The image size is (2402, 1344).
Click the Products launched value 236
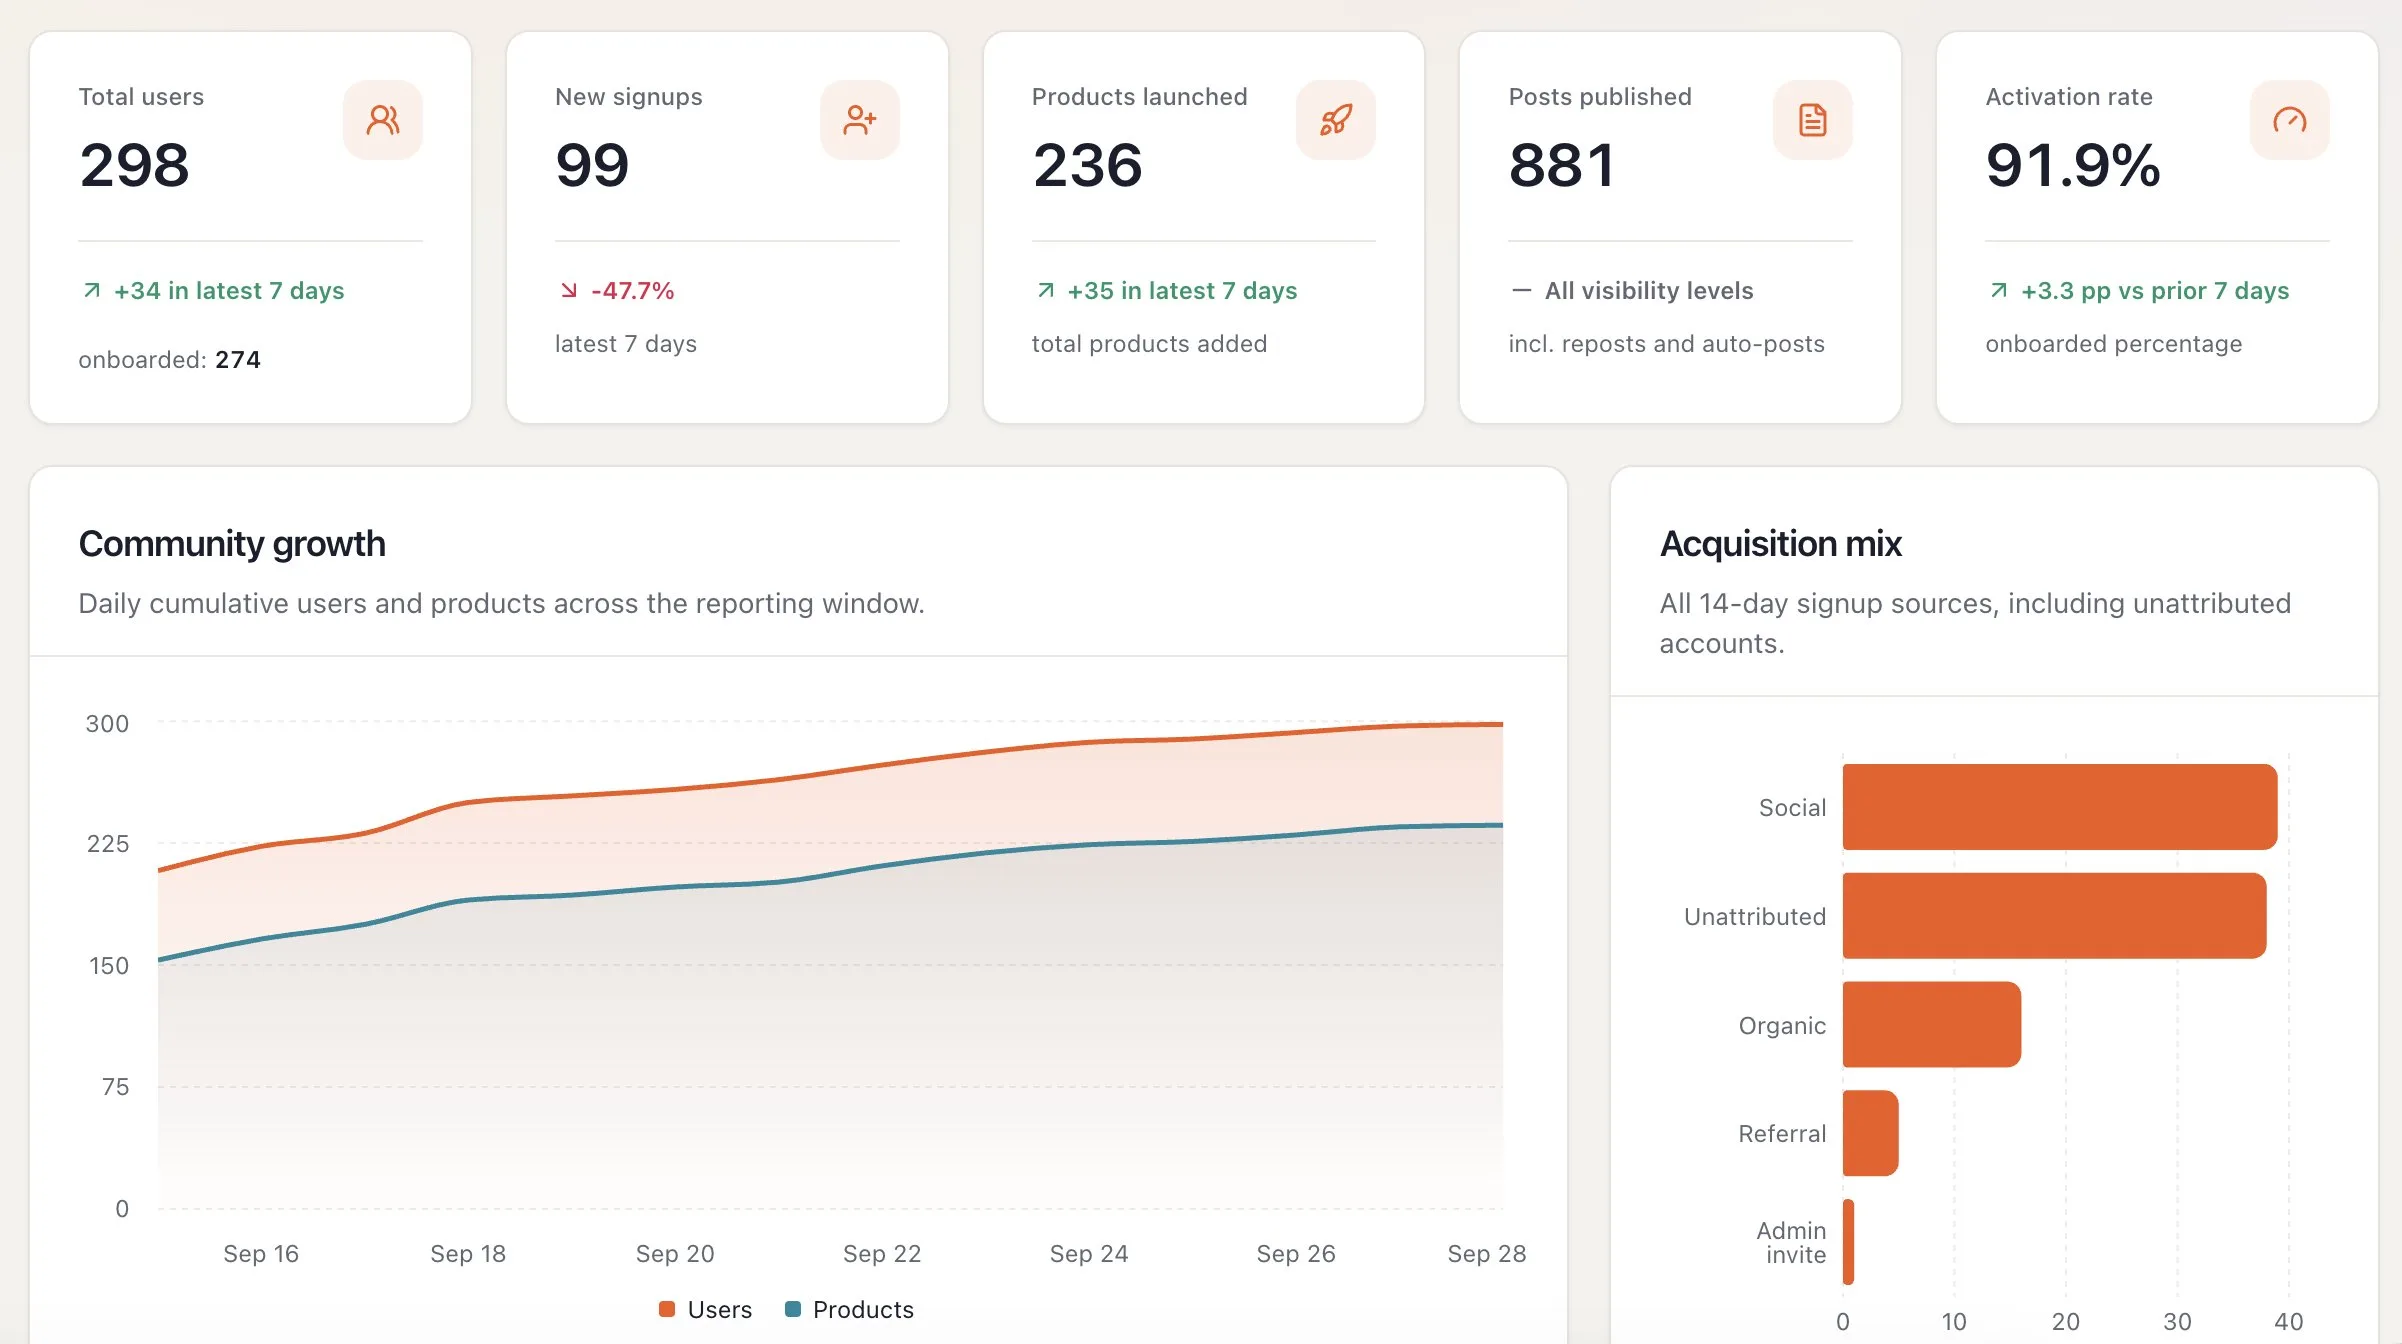[x=1087, y=165]
